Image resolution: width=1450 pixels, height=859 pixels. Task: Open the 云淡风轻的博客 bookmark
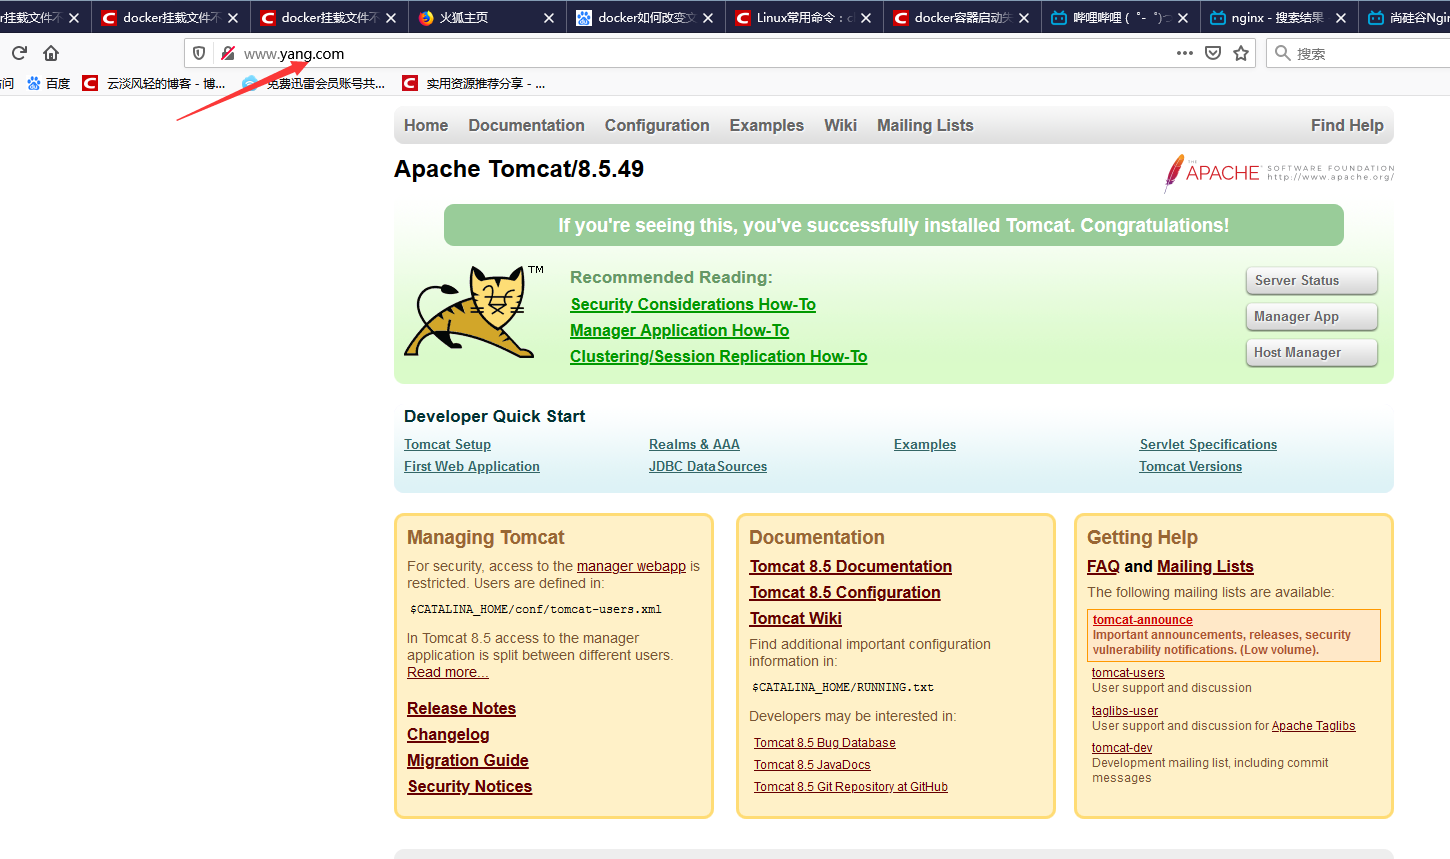point(154,84)
